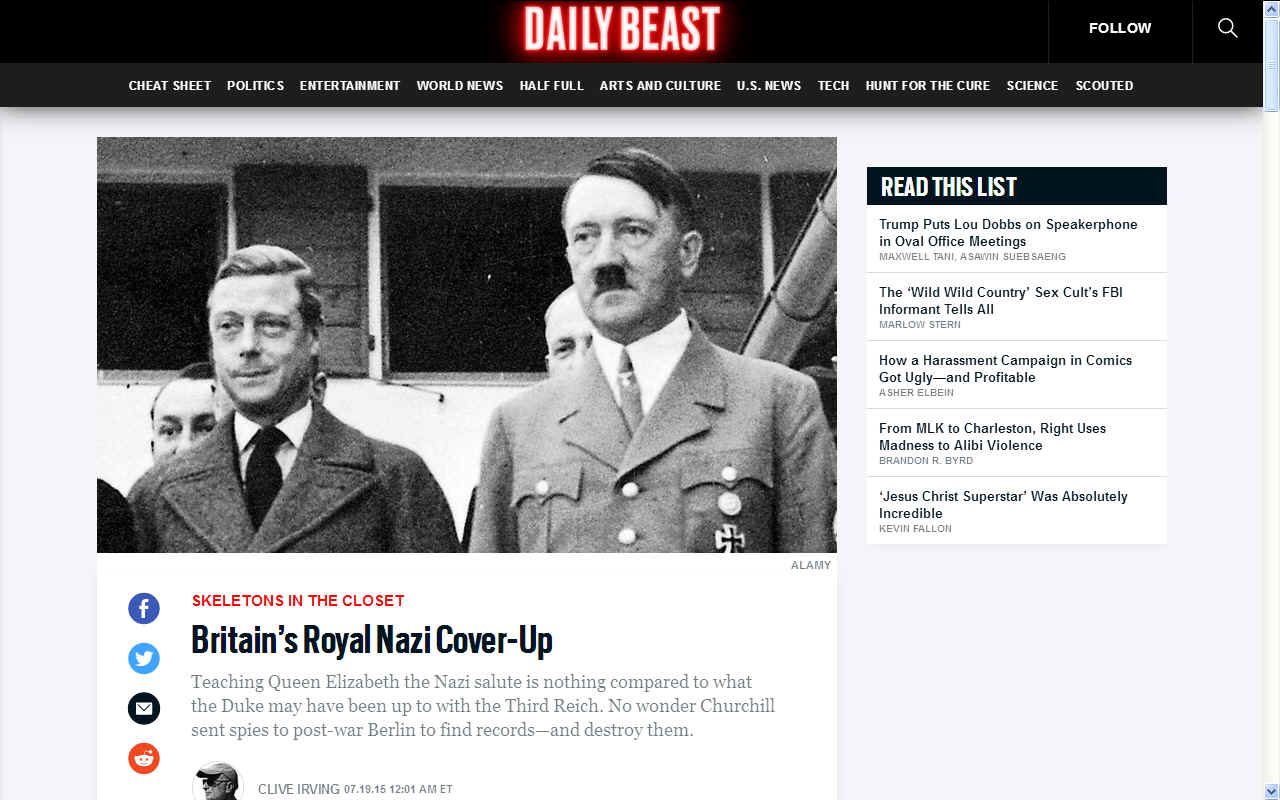Screen dimensions: 1280x800
Task: Open the Politics section
Action: click(x=255, y=86)
